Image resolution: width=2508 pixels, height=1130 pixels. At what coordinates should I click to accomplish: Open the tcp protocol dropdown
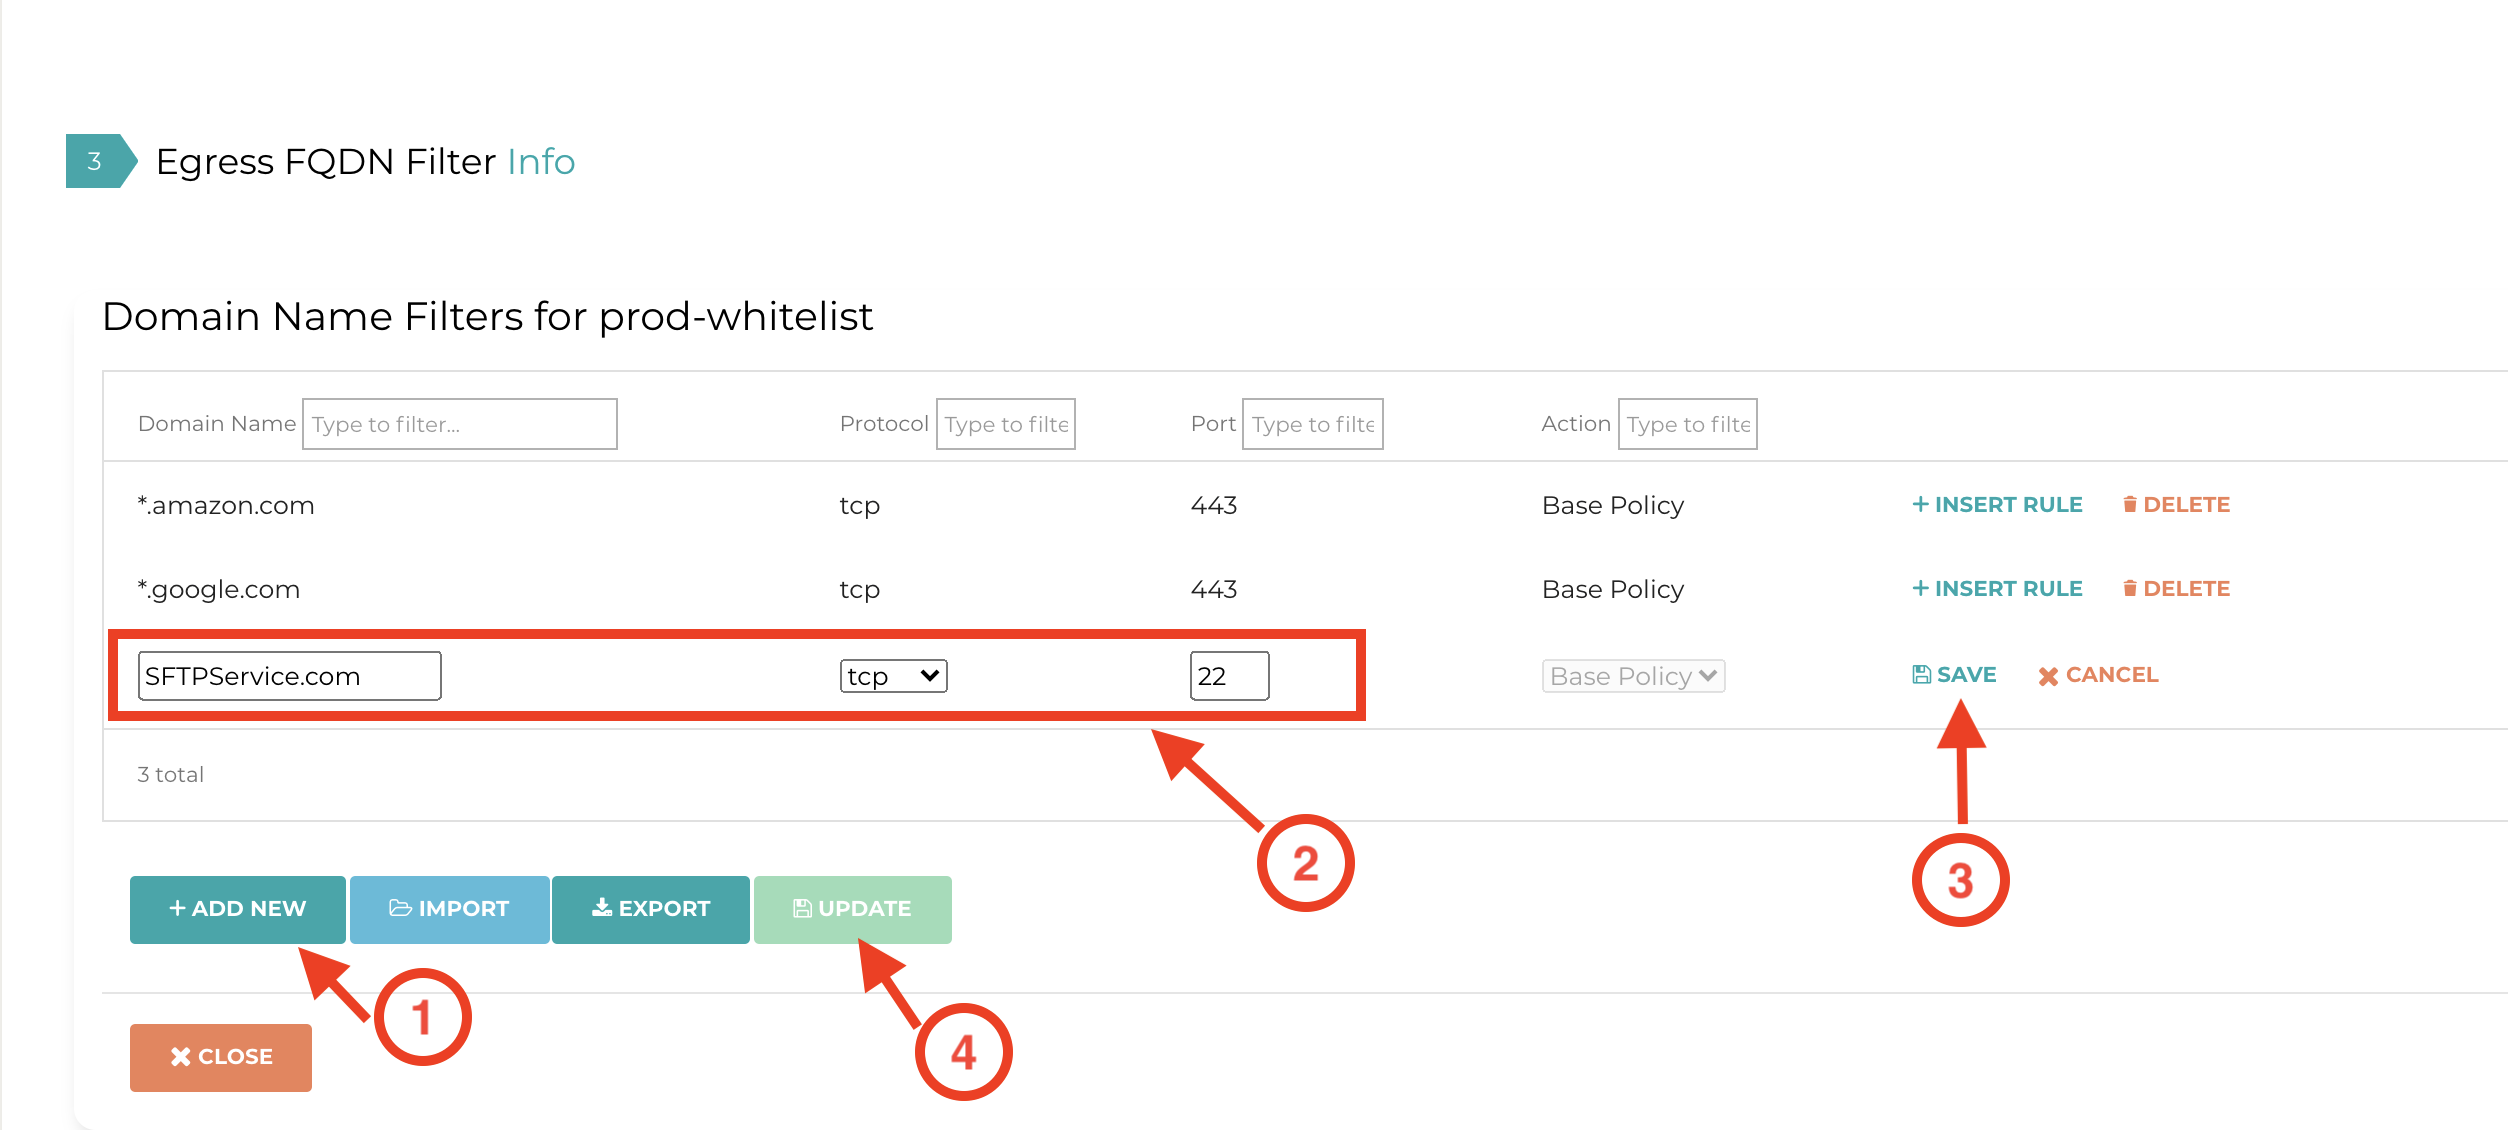point(893,676)
